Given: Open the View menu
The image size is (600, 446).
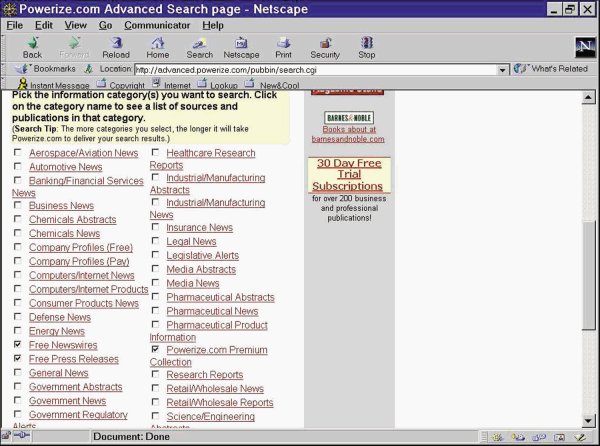Looking at the screenshot, I should pyautogui.click(x=75, y=25).
